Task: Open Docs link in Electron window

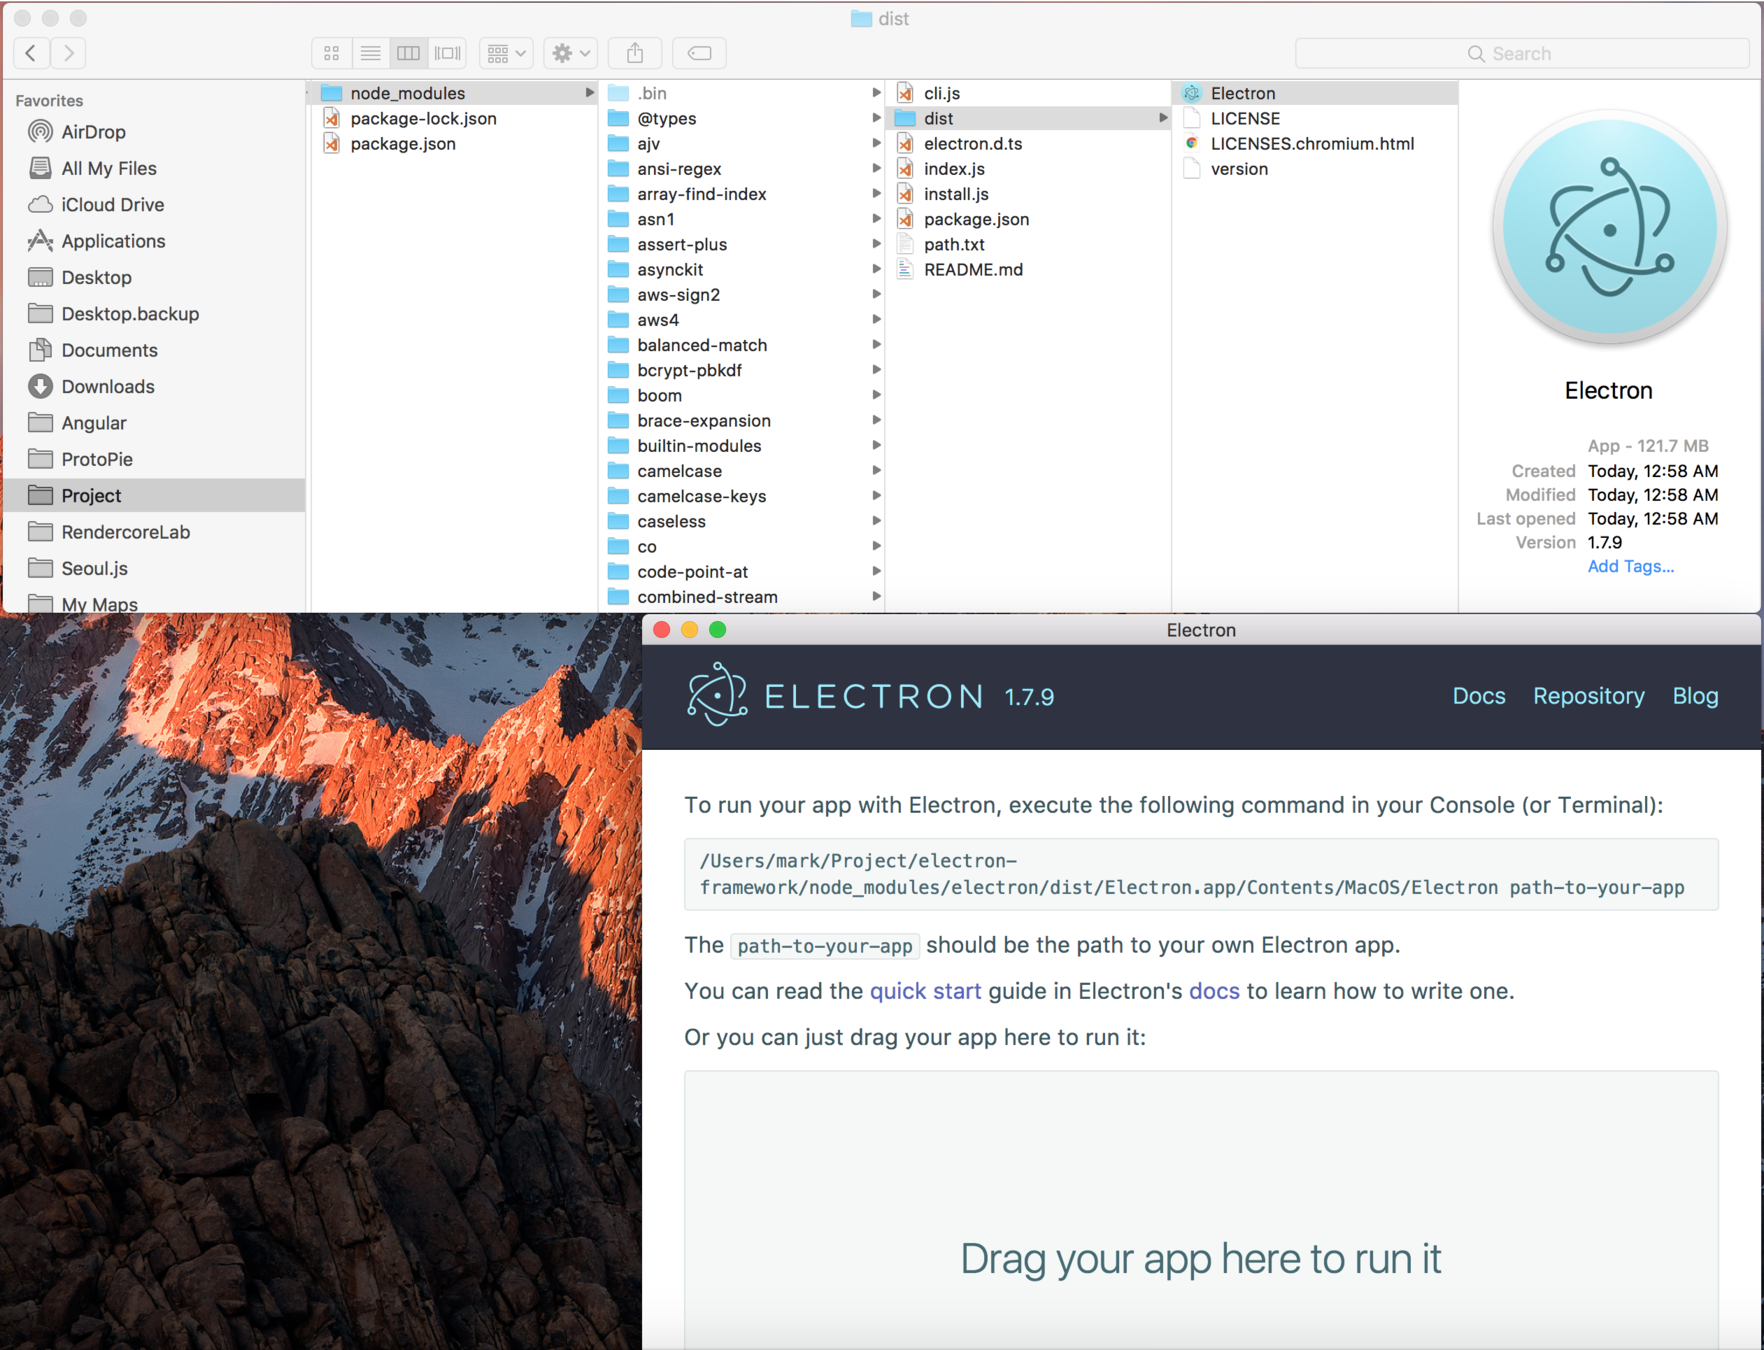Action: 1479,696
